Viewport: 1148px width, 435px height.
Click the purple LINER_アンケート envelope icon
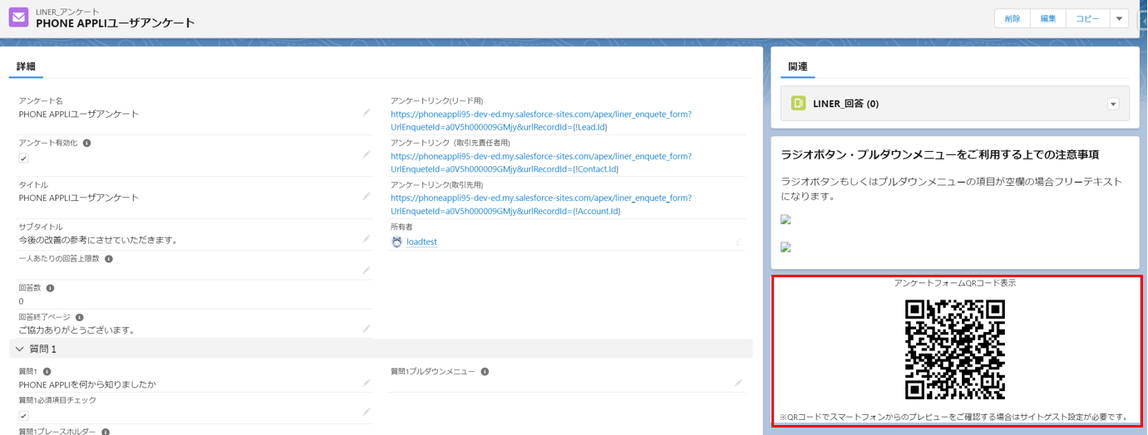(19, 17)
